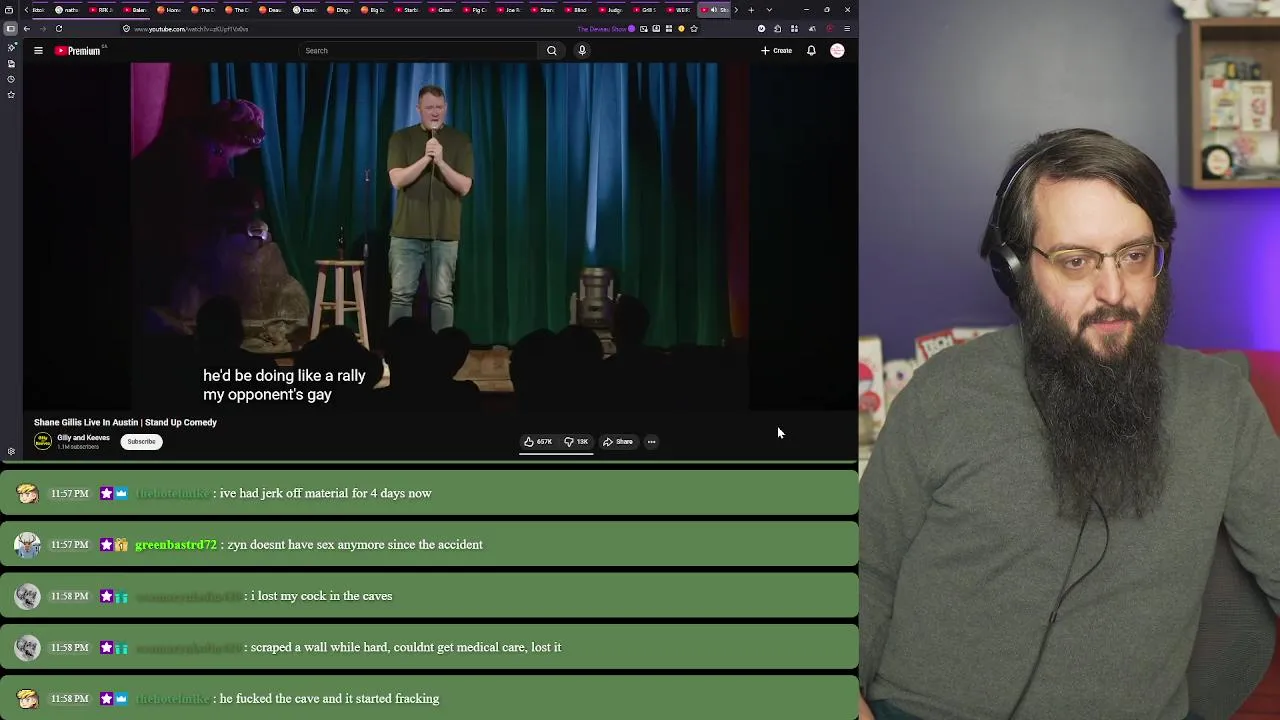Click chat username greenbastrd72
This screenshot has height=720, width=1280.
(x=176, y=545)
